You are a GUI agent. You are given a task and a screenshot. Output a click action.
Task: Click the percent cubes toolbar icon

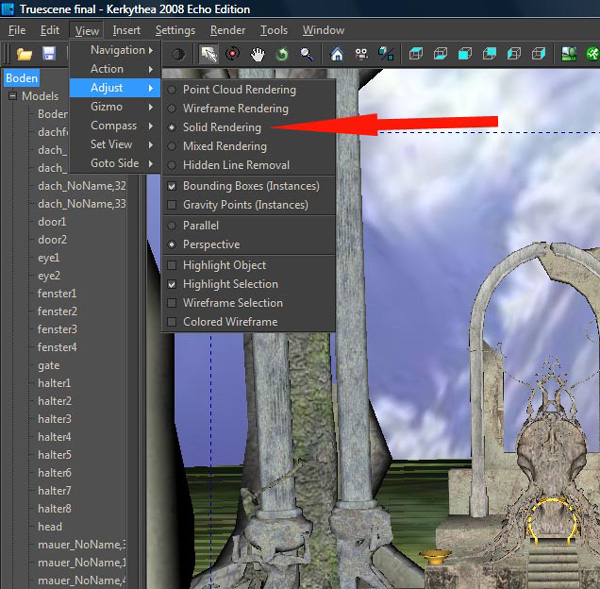[x=386, y=54]
